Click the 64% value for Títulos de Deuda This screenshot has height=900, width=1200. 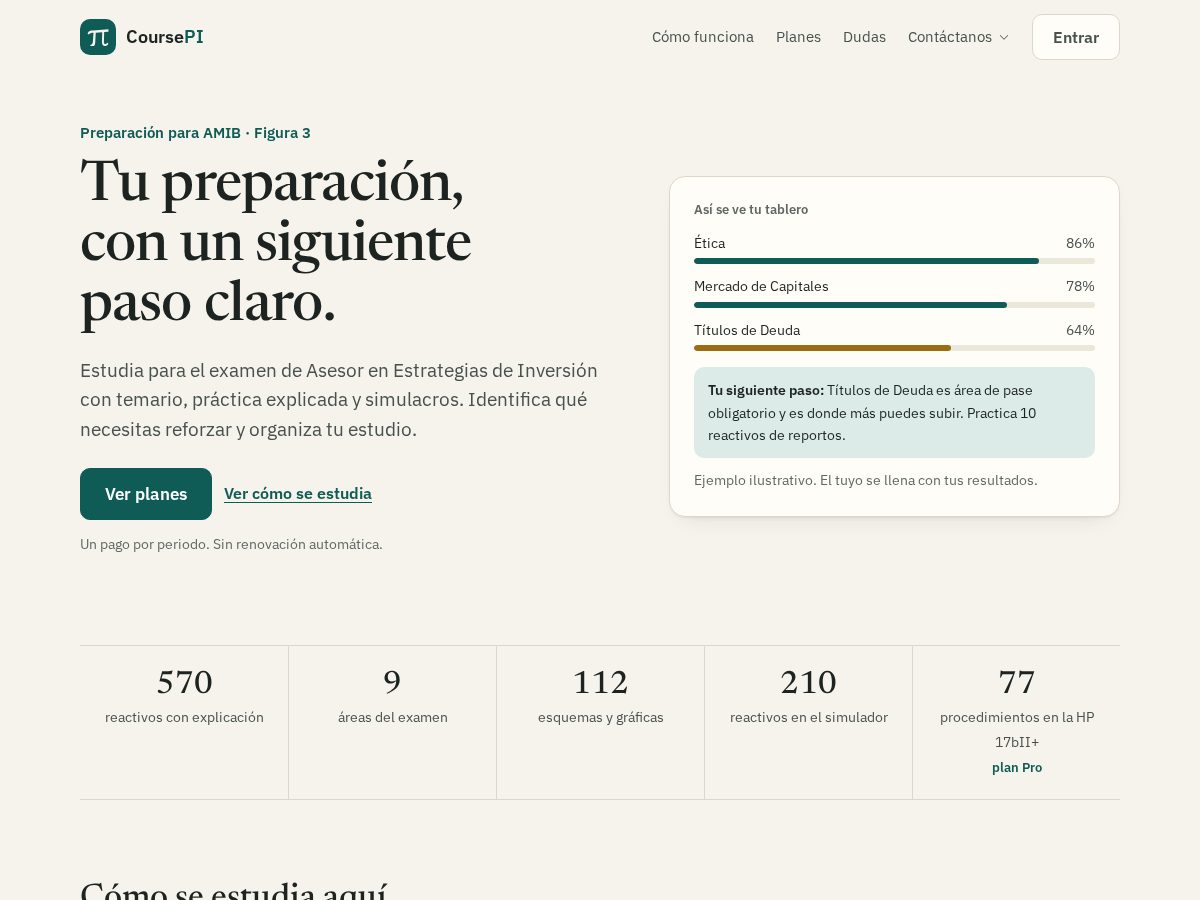[1080, 330]
